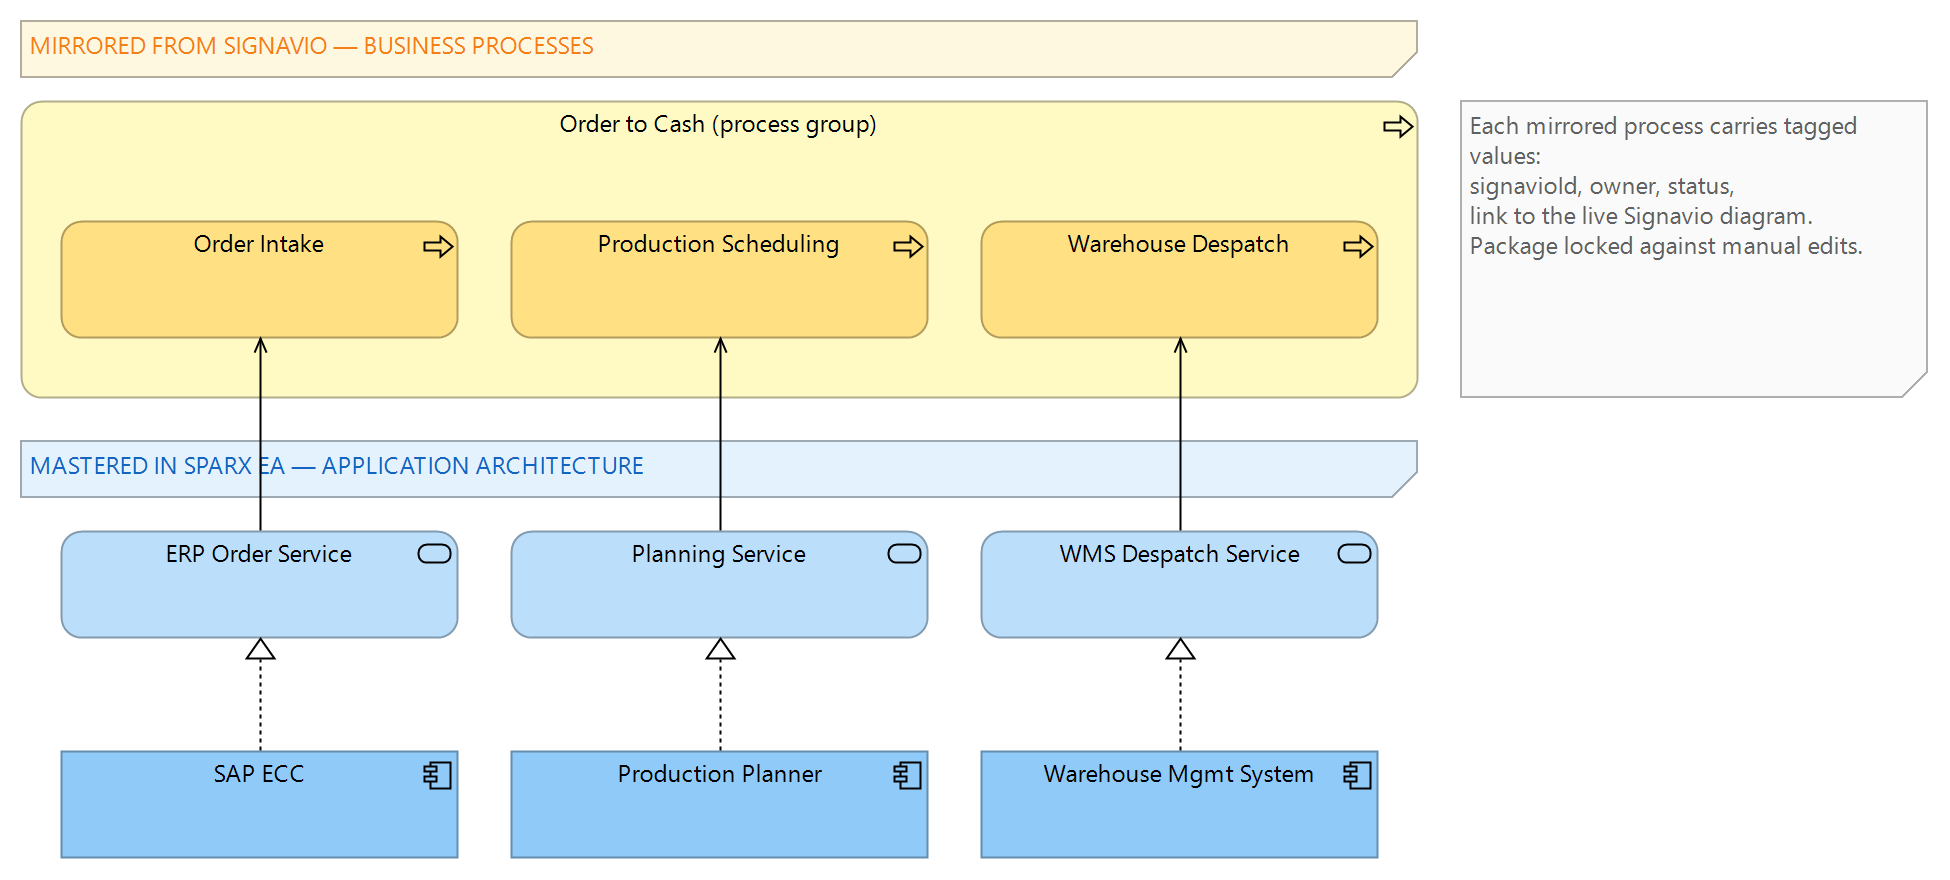Select the 'Mirrored from Signavio — Business Processes' banner
1950x880 pixels.
point(719,49)
